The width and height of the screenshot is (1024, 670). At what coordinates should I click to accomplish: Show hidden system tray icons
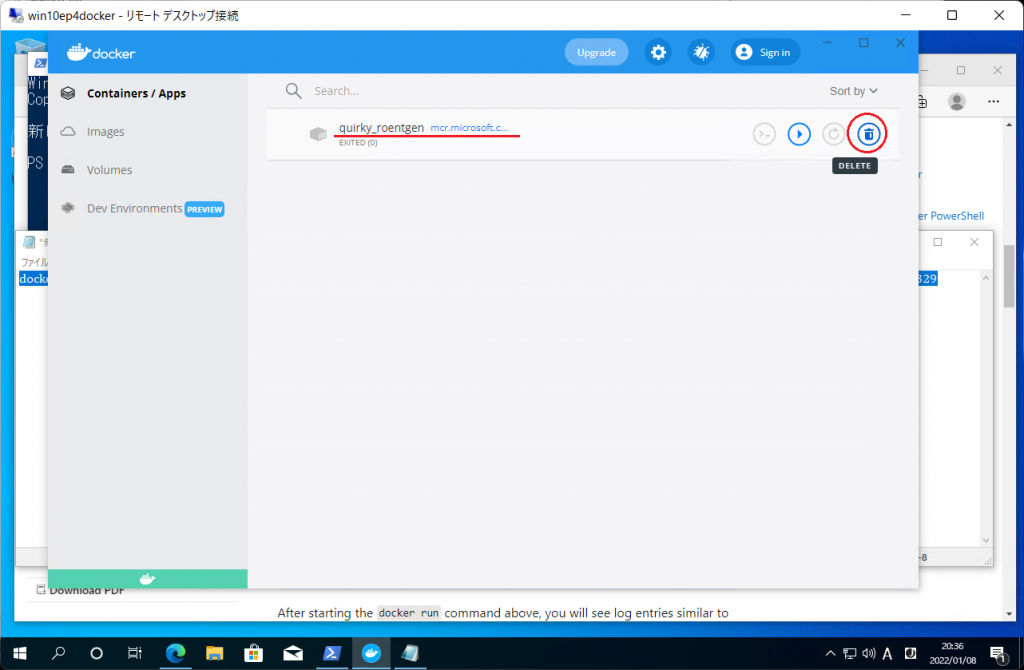pyautogui.click(x=830, y=653)
